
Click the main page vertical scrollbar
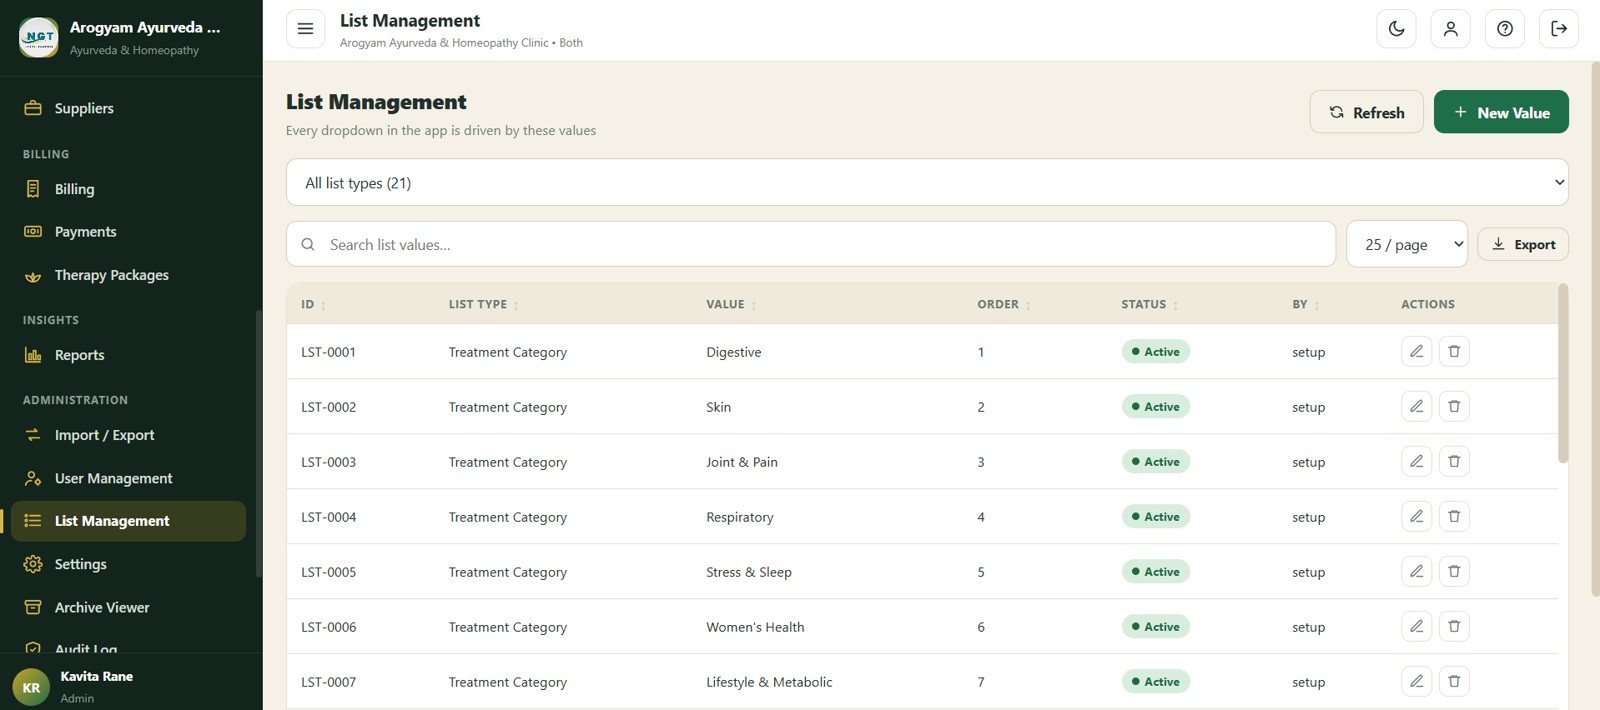(1594, 330)
